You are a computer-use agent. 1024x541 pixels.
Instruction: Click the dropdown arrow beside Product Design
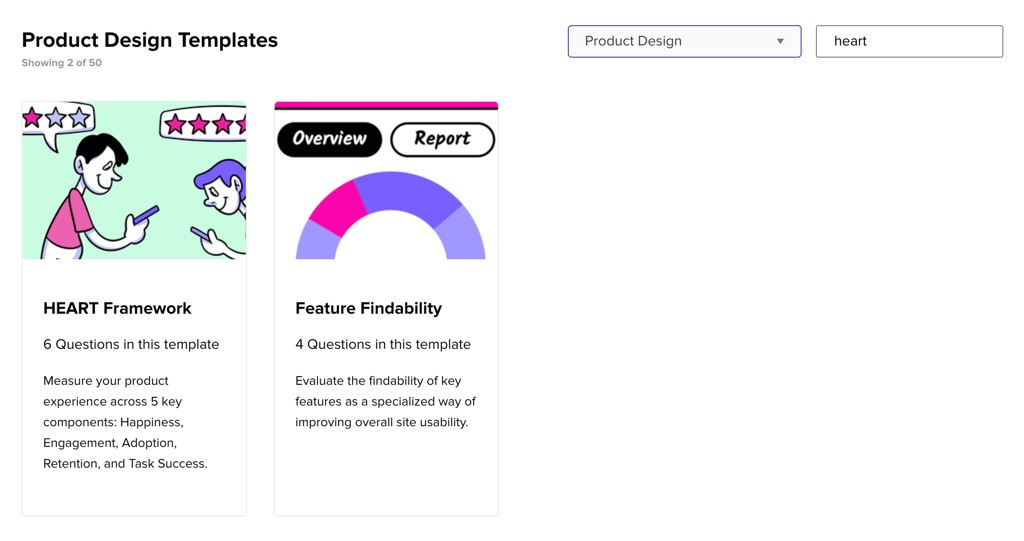click(x=780, y=41)
